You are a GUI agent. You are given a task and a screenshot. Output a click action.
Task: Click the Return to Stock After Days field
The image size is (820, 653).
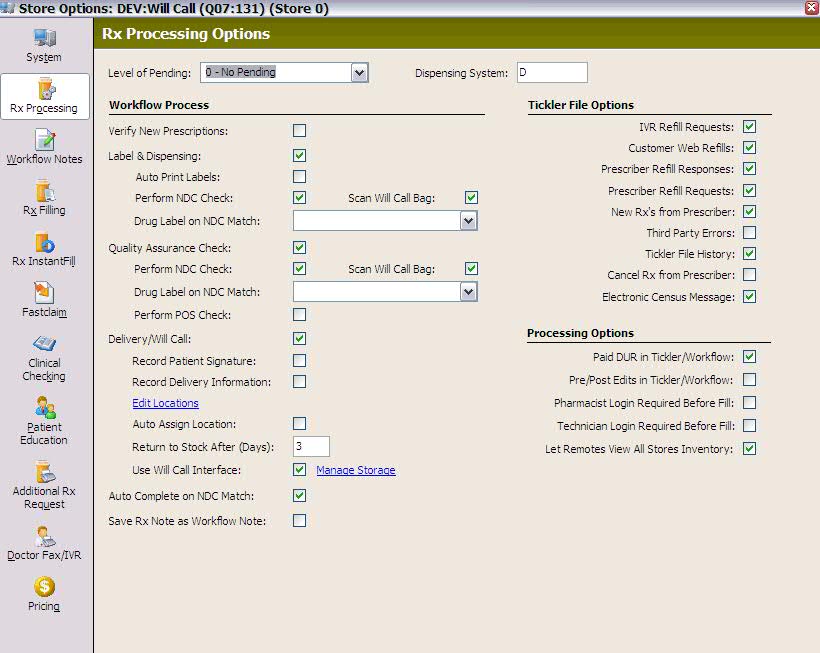point(311,446)
